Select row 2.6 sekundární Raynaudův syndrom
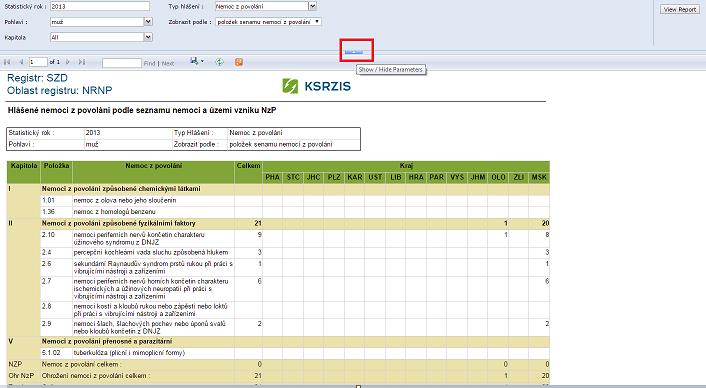Image resolution: width=706 pixels, height=388 pixels. [295, 267]
